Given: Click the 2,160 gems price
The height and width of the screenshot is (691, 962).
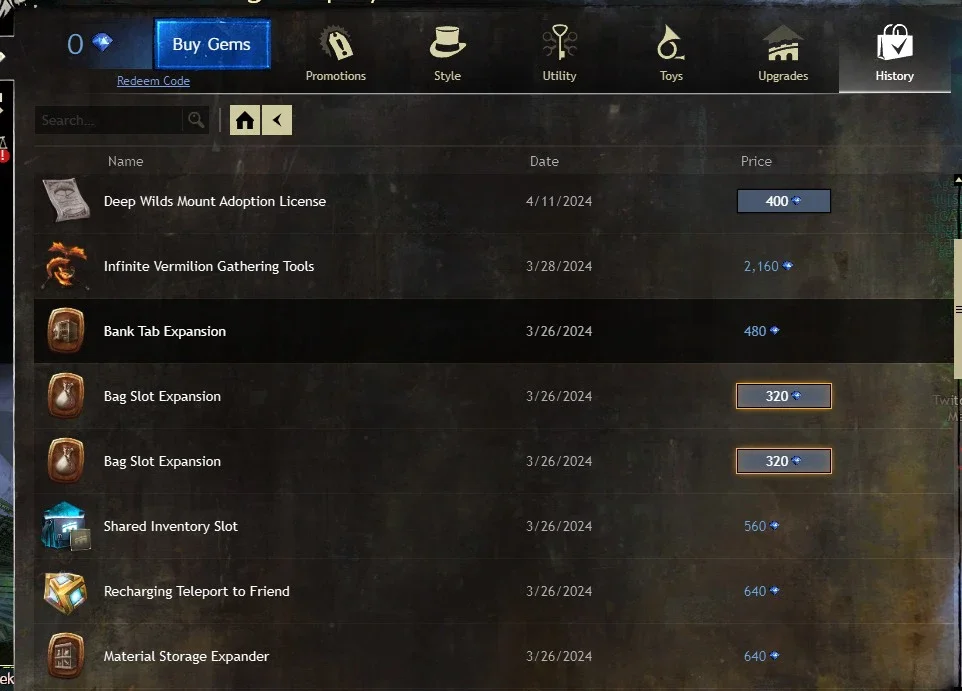Looking at the screenshot, I should pyautogui.click(x=768, y=266).
